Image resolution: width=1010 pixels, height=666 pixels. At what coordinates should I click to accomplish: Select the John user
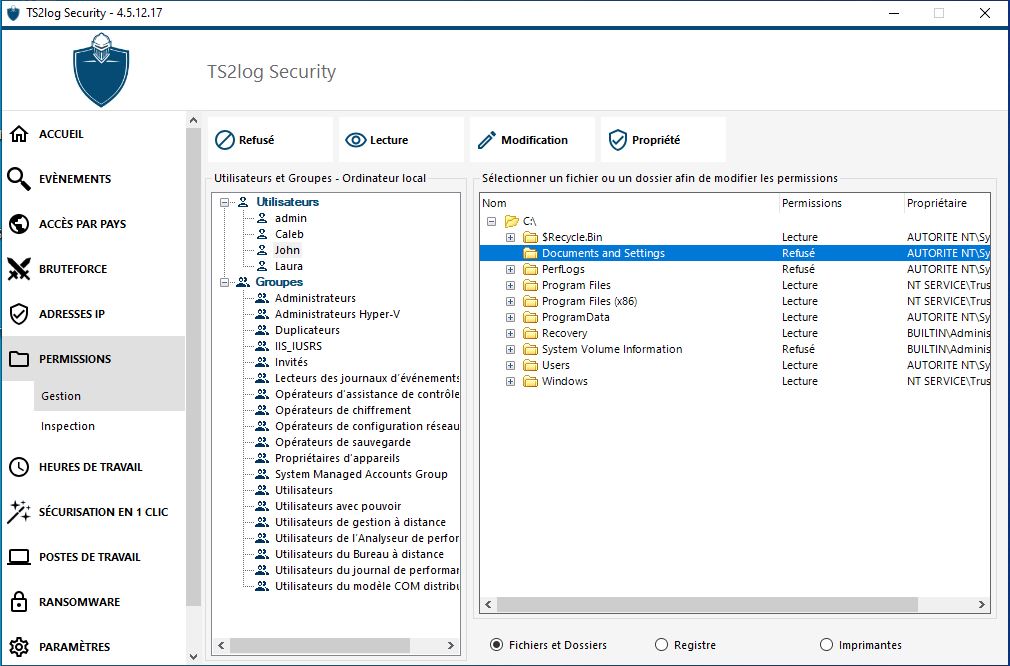pyautogui.click(x=287, y=251)
